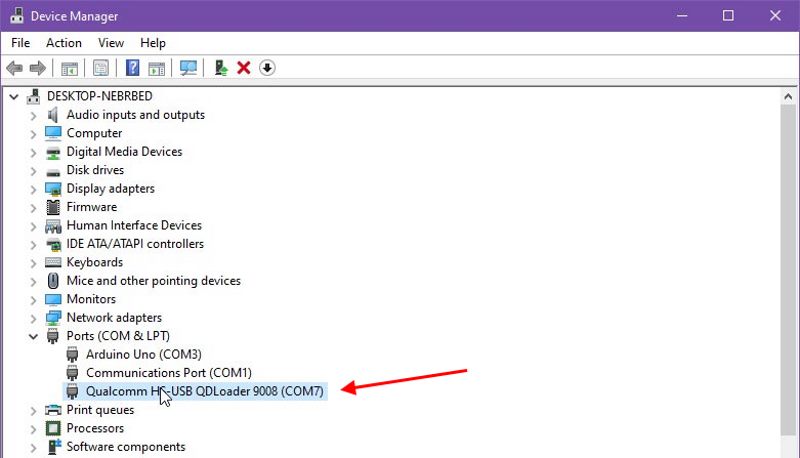The image size is (800, 458).
Task: Collapse the DESKTOP-NEBRBED root node
Action: pyautogui.click(x=14, y=96)
